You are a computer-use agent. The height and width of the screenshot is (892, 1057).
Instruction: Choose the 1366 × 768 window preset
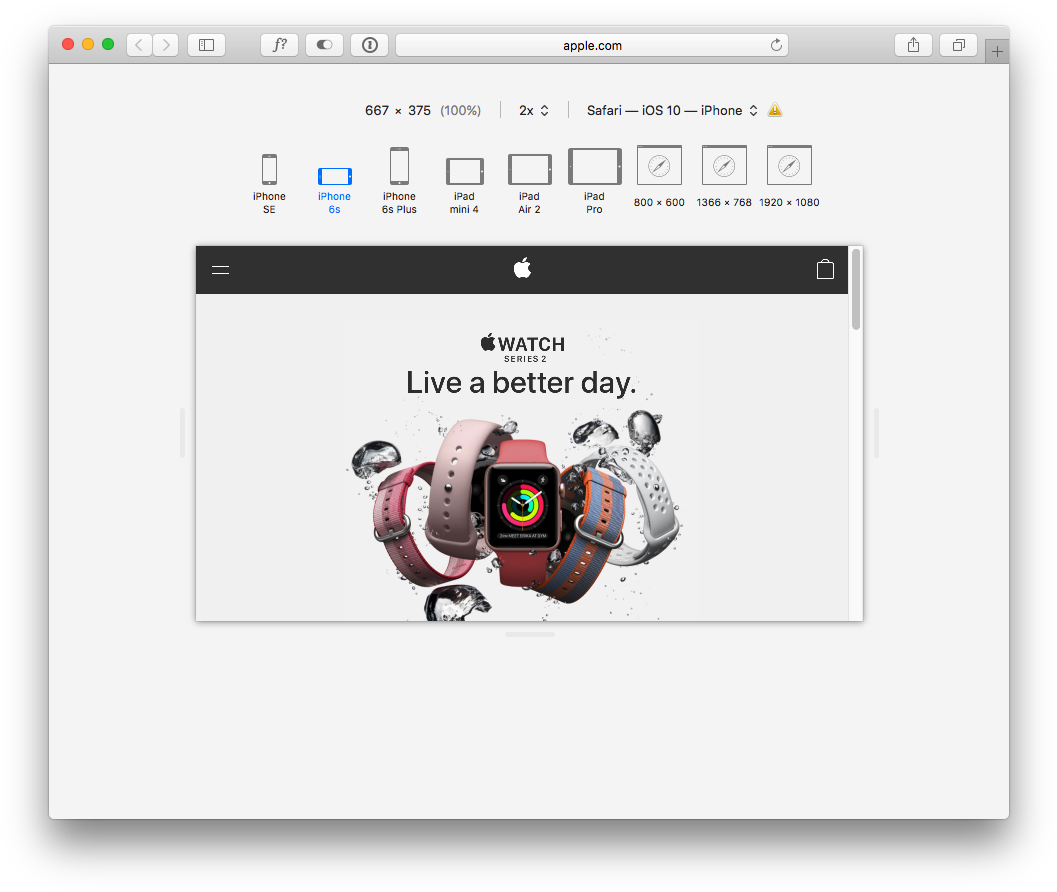click(x=724, y=177)
